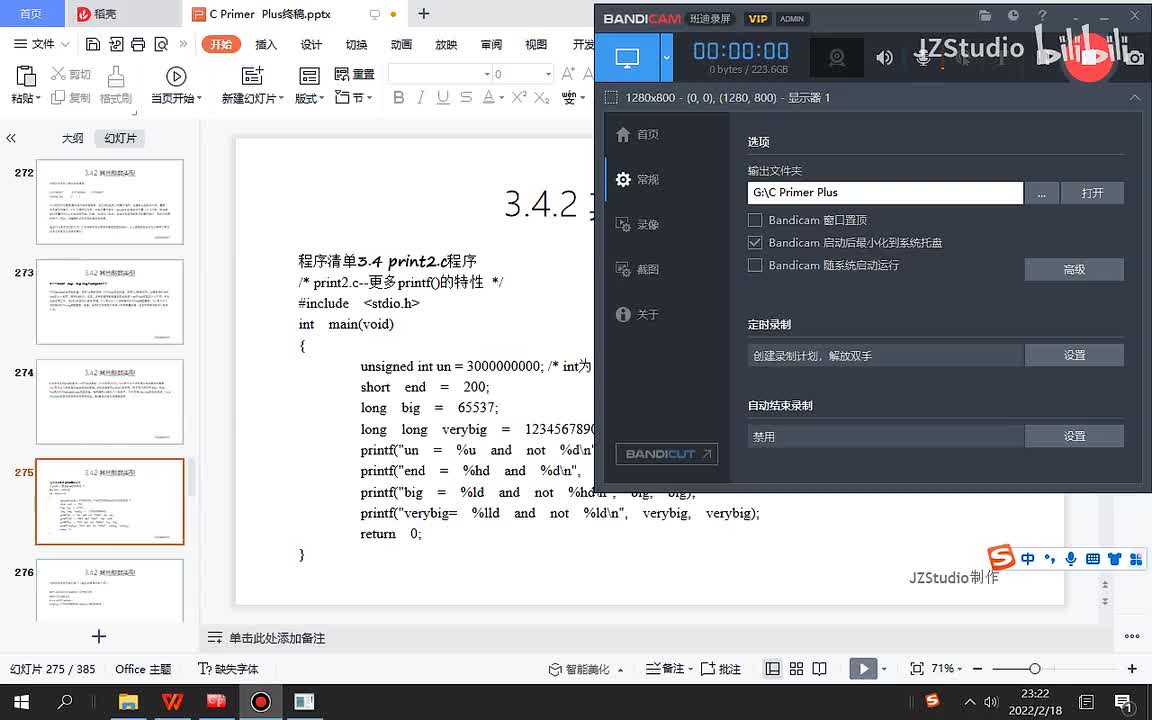Click notes area 单击此处添加备注

(x=276, y=638)
